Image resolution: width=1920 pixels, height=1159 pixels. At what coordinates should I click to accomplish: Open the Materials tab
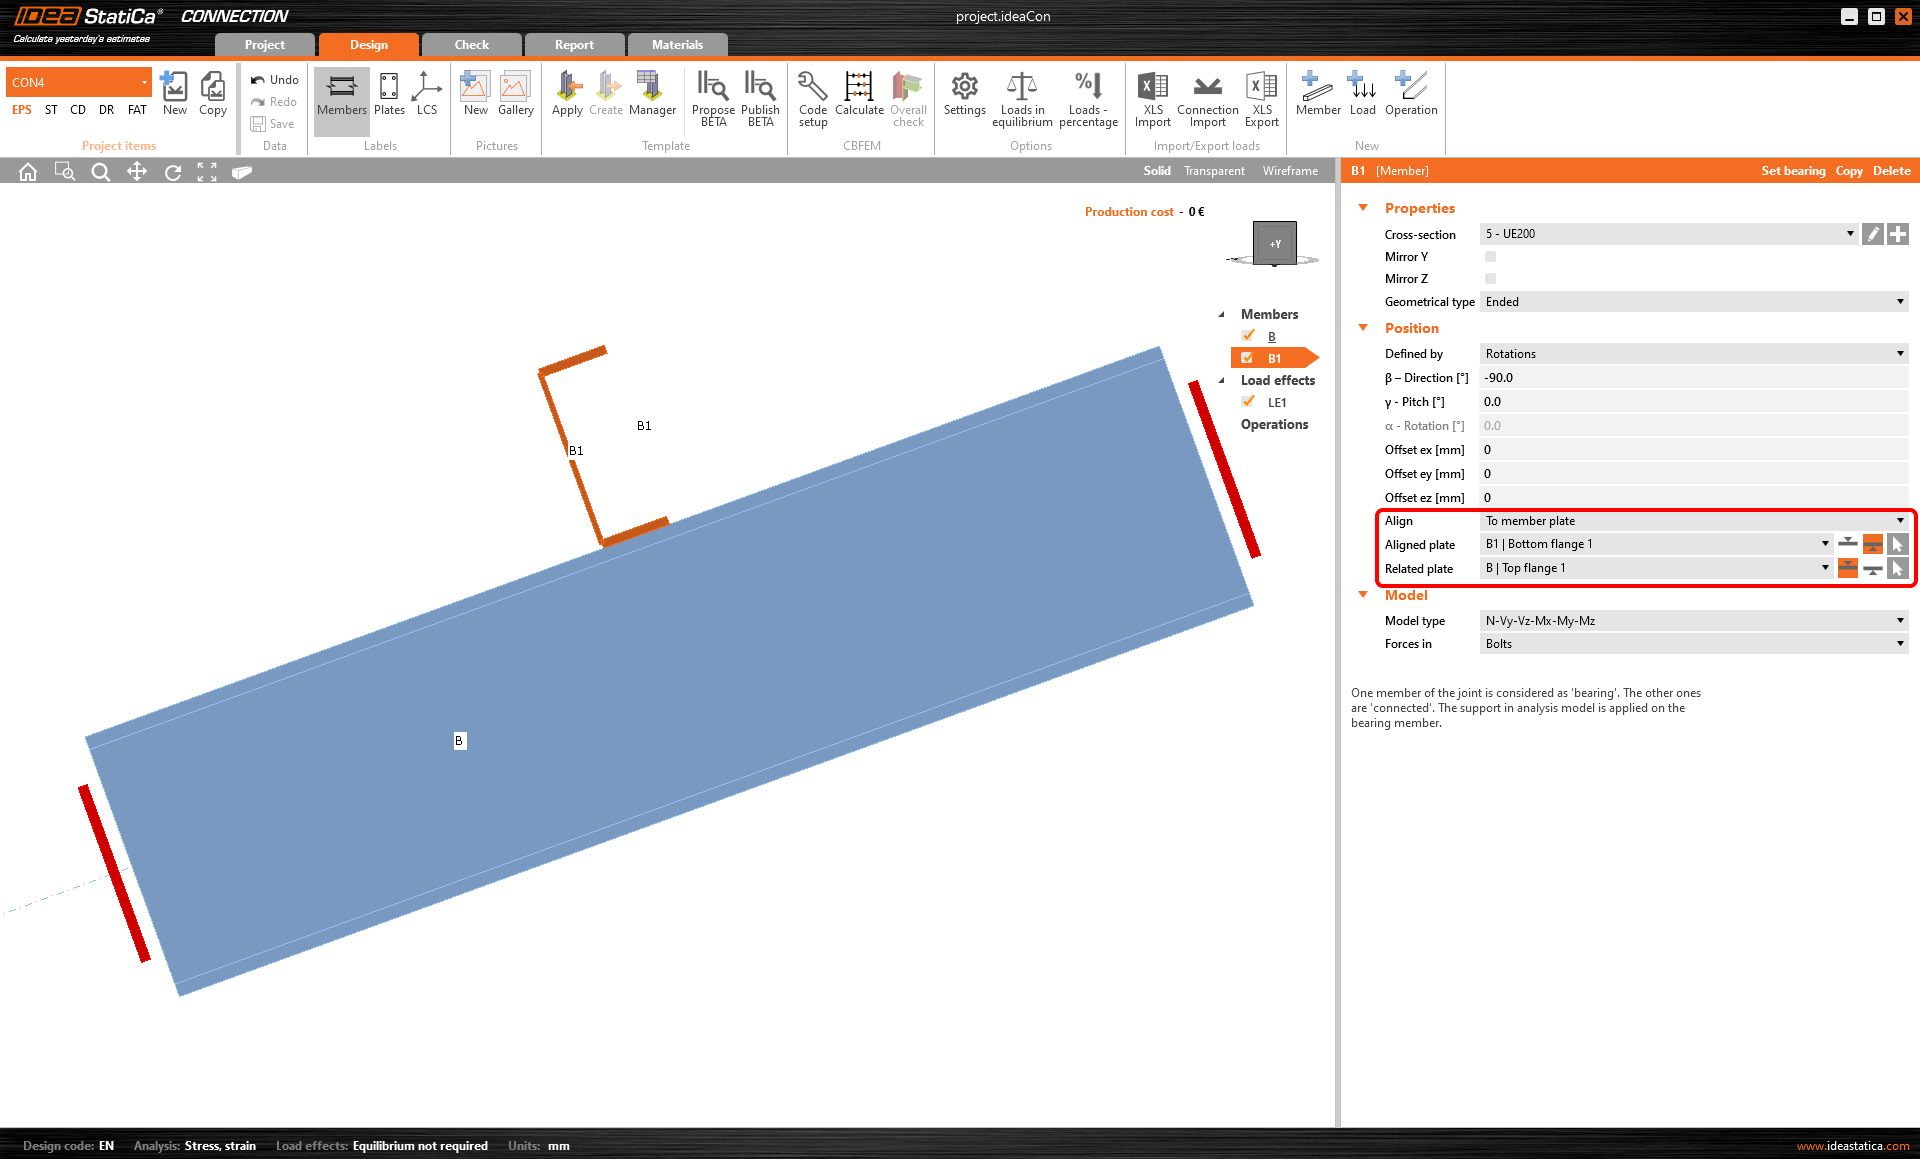pyautogui.click(x=677, y=45)
